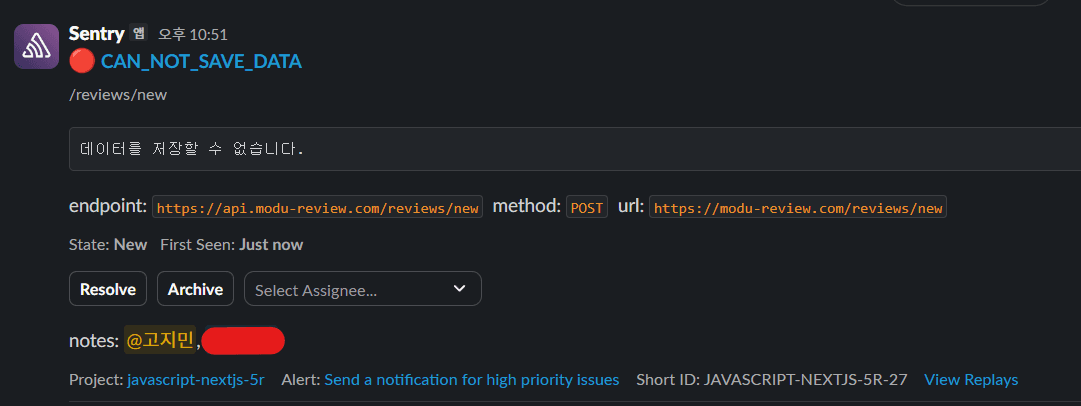
Task: Open the javascript-nextjs-5r project link
Action: (196, 380)
